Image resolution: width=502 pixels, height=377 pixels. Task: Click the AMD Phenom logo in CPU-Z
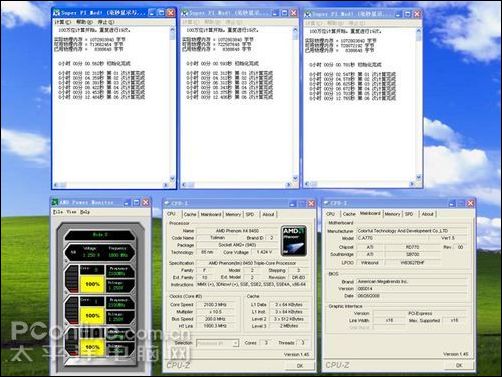coord(294,241)
